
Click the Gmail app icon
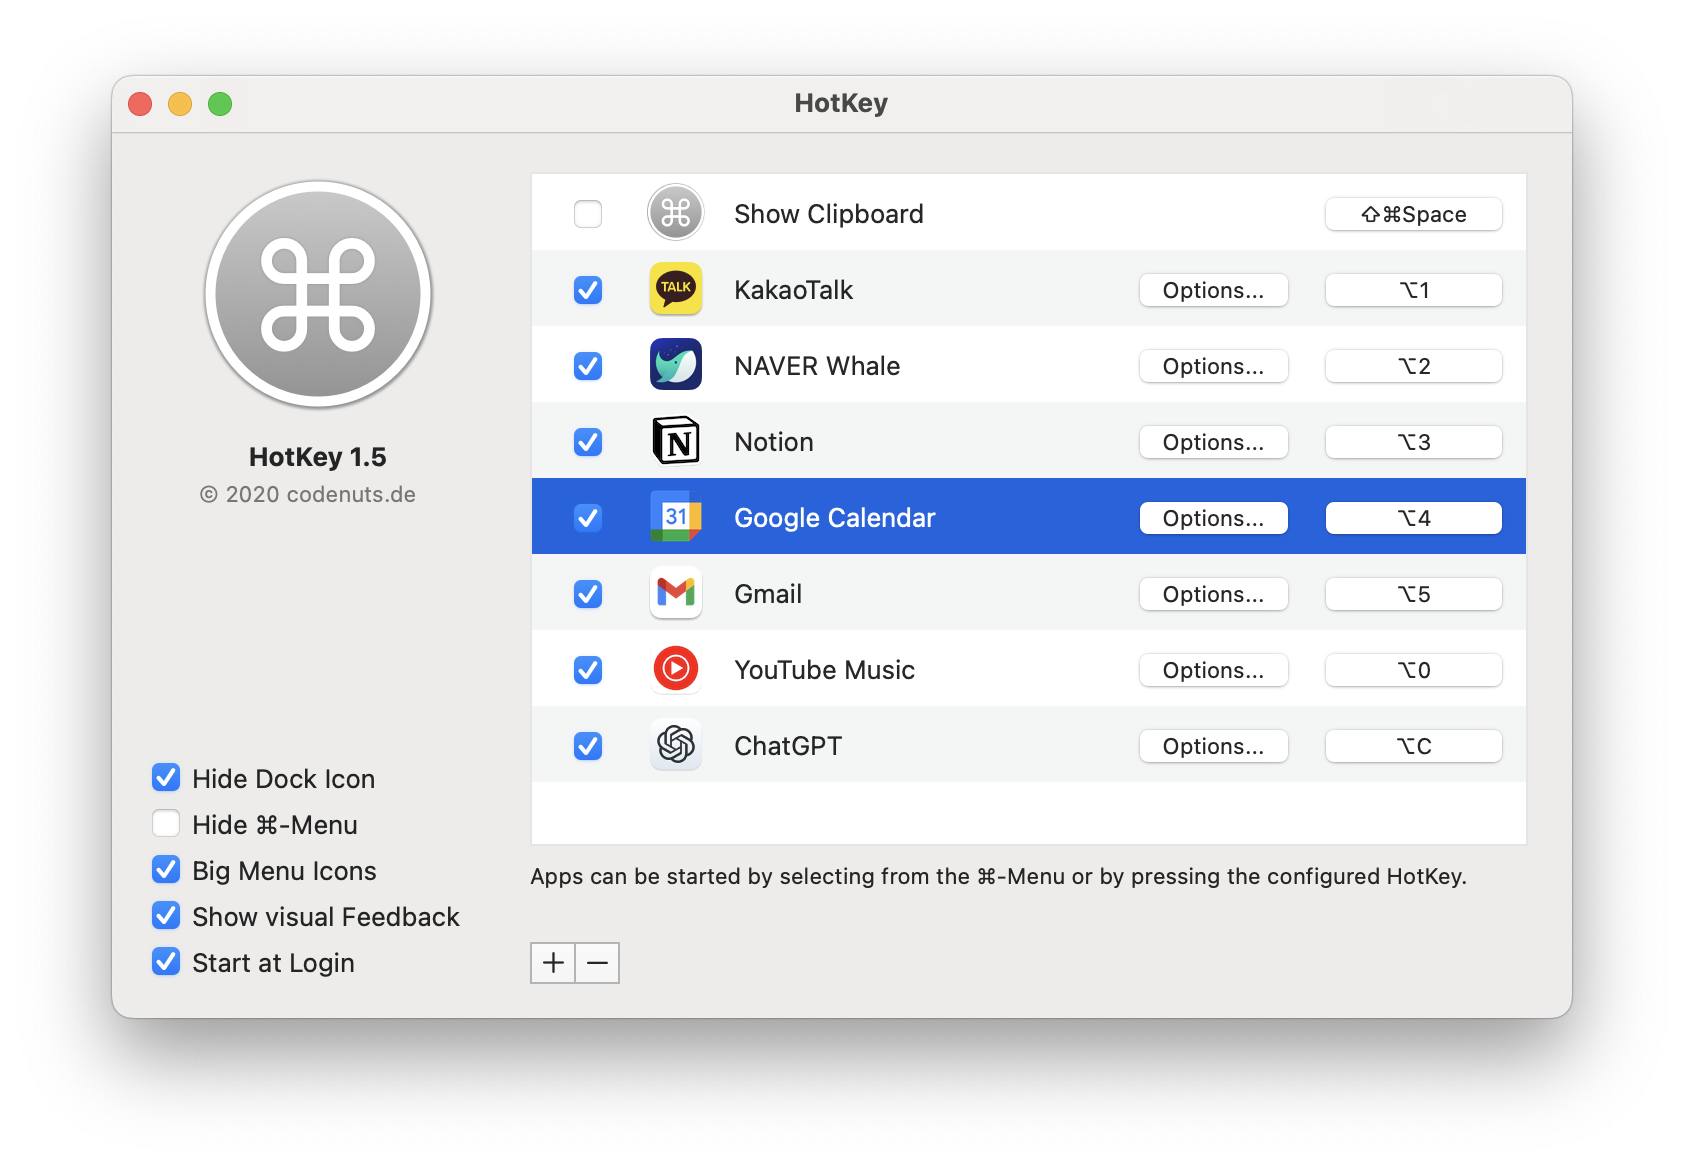click(676, 593)
